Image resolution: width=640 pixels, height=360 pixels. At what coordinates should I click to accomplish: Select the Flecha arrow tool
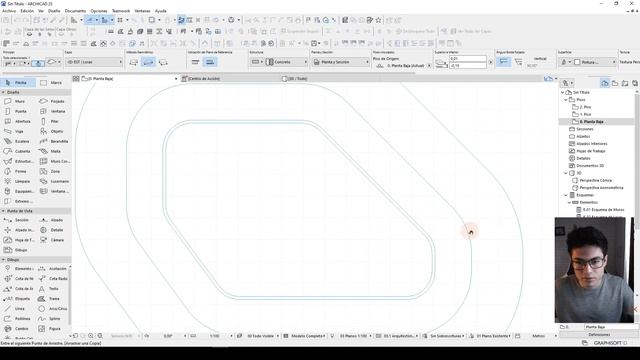click(18, 83)
